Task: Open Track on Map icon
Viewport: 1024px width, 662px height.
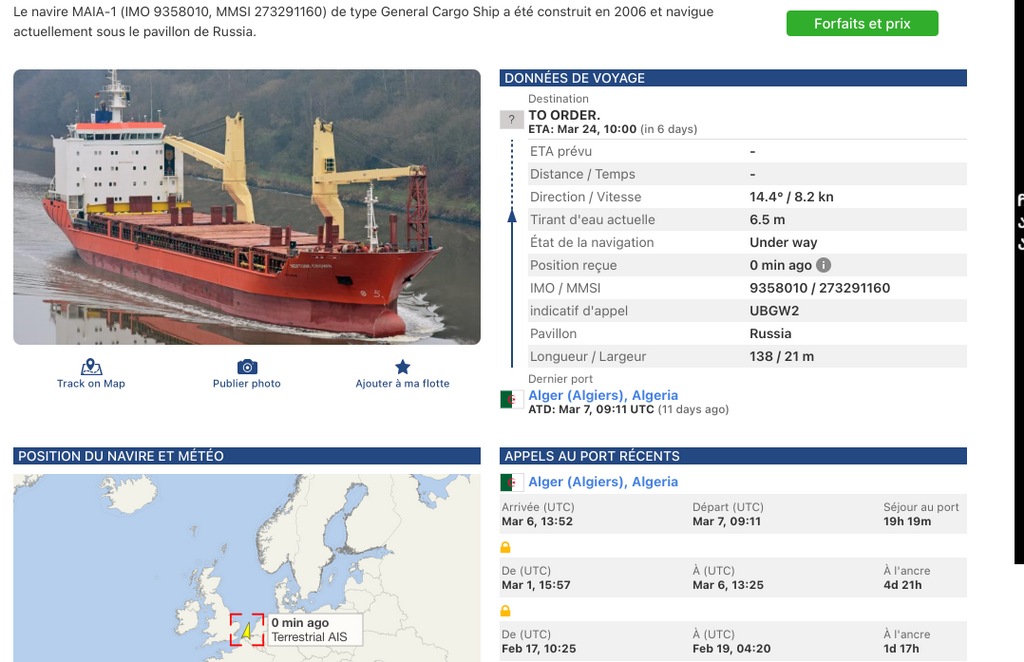Action: 91,367
